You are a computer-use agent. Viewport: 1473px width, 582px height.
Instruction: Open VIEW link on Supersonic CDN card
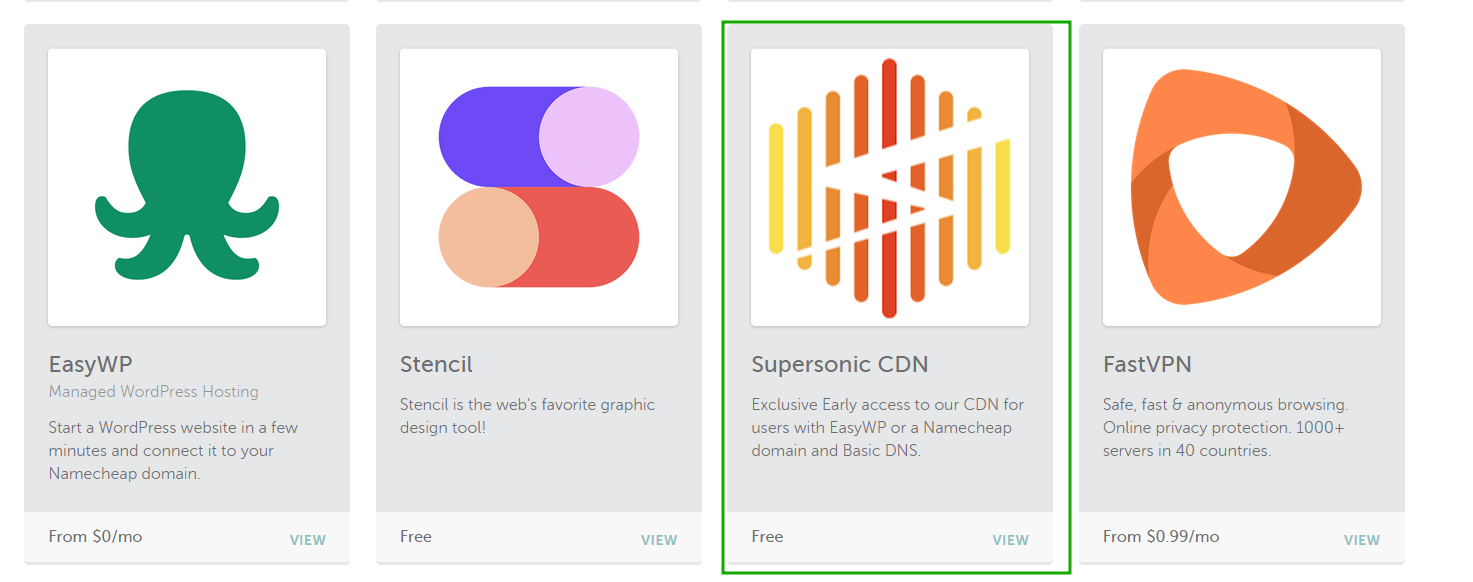pos(1011,540)
